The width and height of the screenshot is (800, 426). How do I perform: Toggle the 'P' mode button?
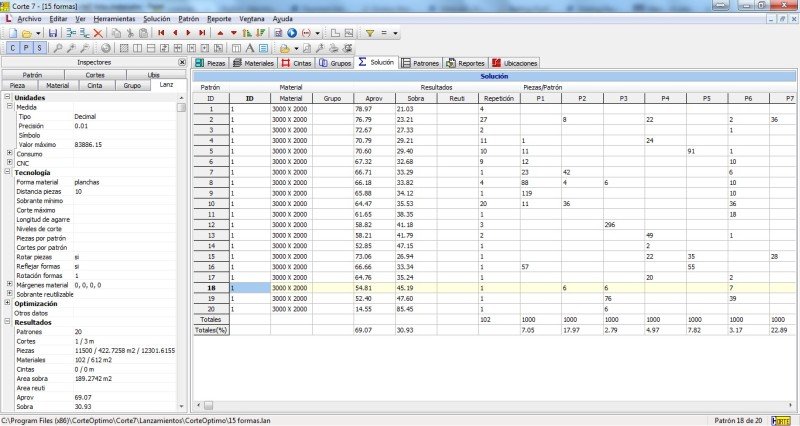click(25, 48)
